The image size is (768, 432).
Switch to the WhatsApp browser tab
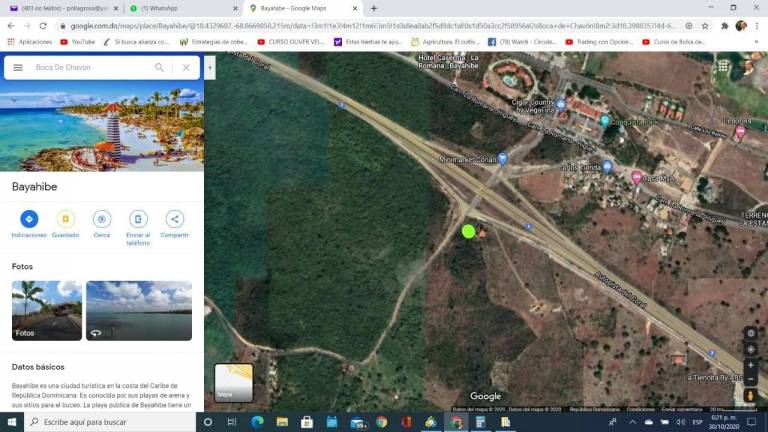[x=180, y=8]
